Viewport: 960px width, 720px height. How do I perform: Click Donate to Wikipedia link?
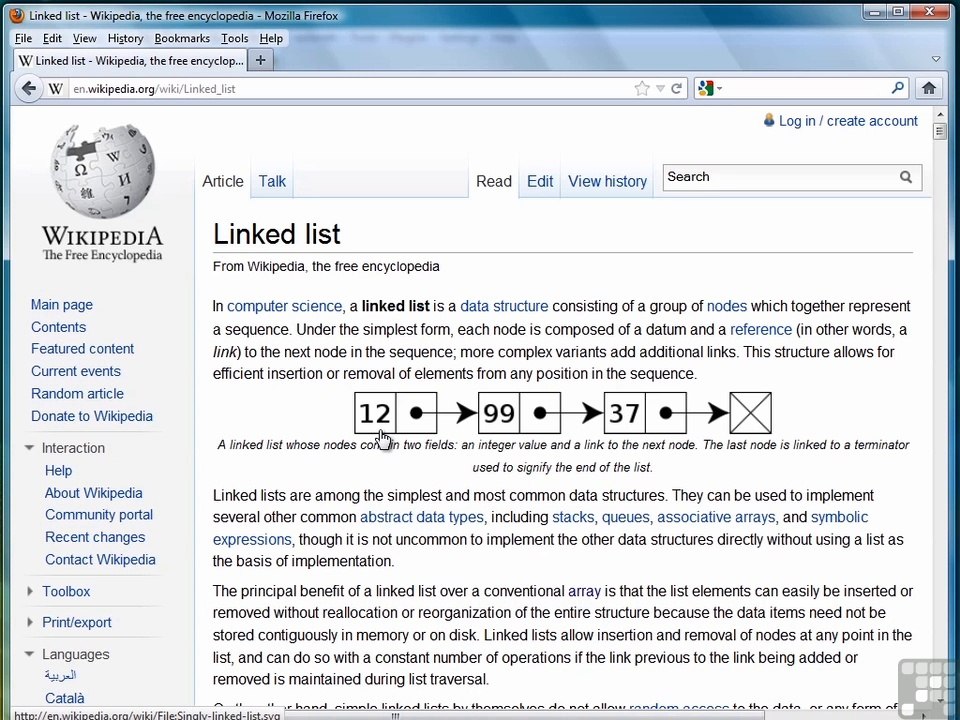coord(92,416)
